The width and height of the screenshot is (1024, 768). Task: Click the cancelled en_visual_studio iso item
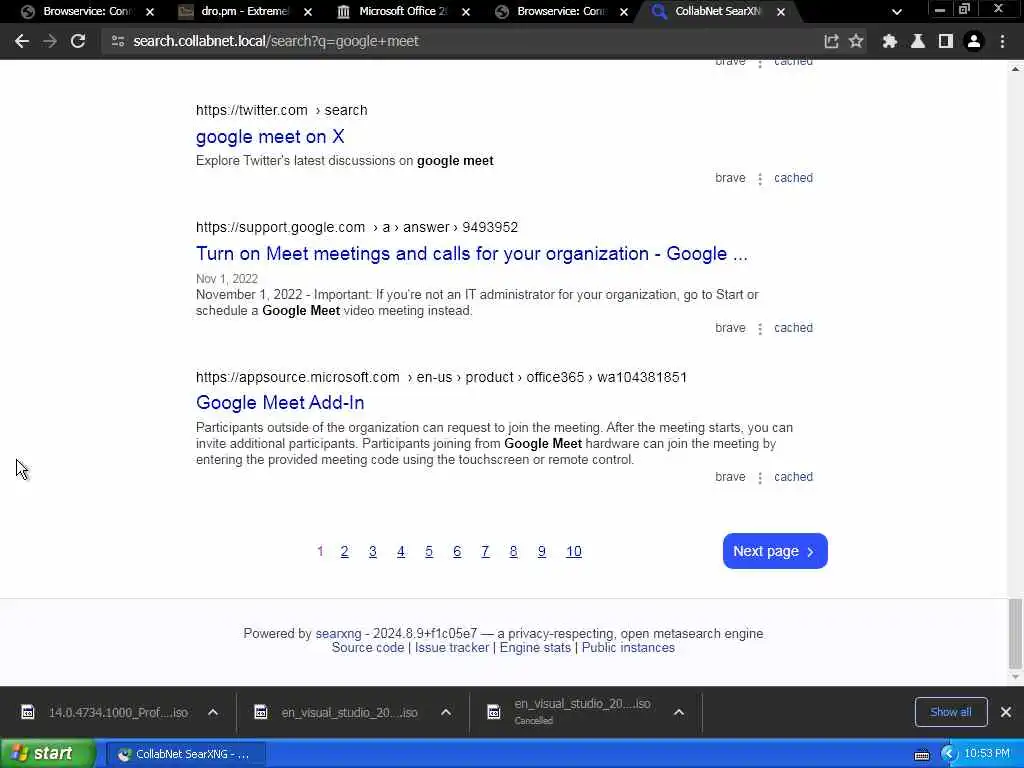click(x=584, y=712)
